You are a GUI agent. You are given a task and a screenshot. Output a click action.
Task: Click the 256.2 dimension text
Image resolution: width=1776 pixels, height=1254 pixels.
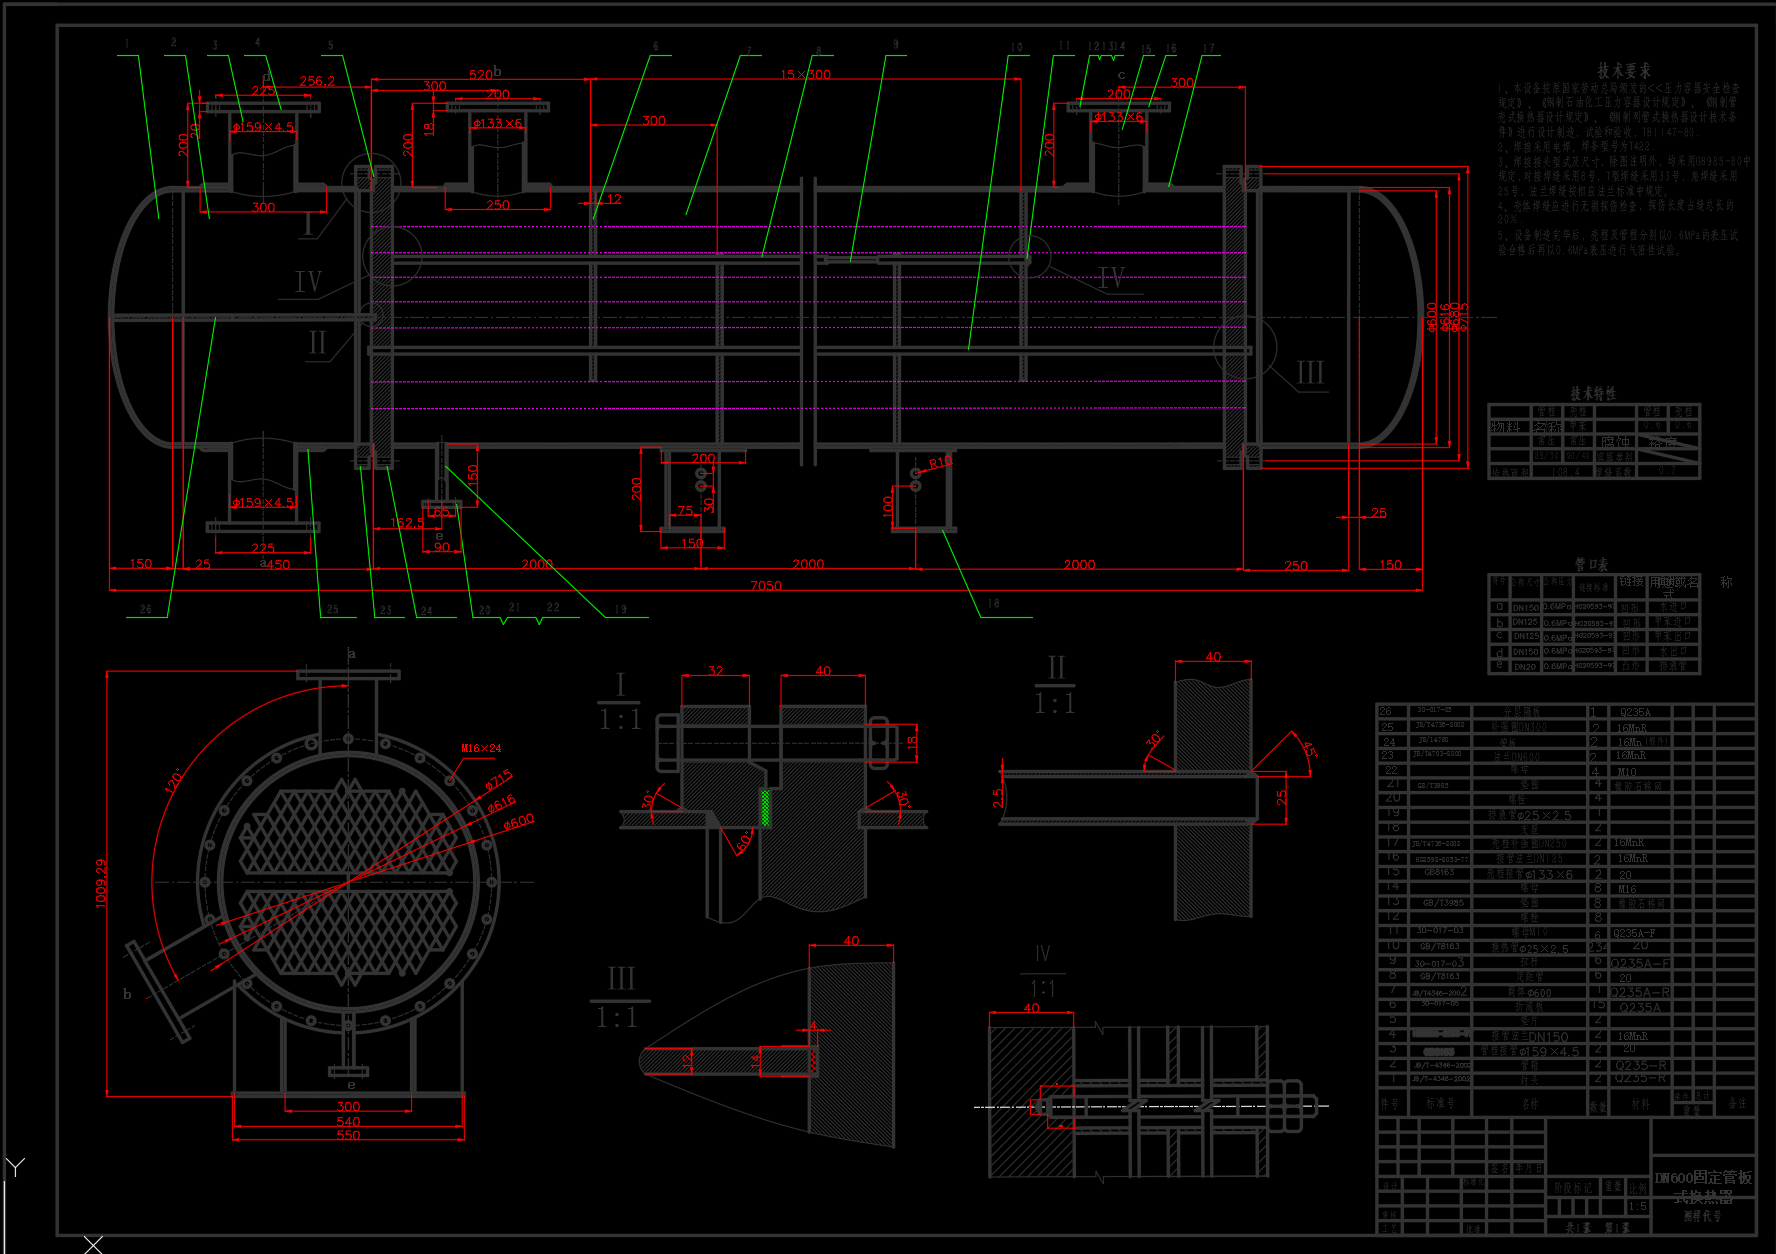317,81
